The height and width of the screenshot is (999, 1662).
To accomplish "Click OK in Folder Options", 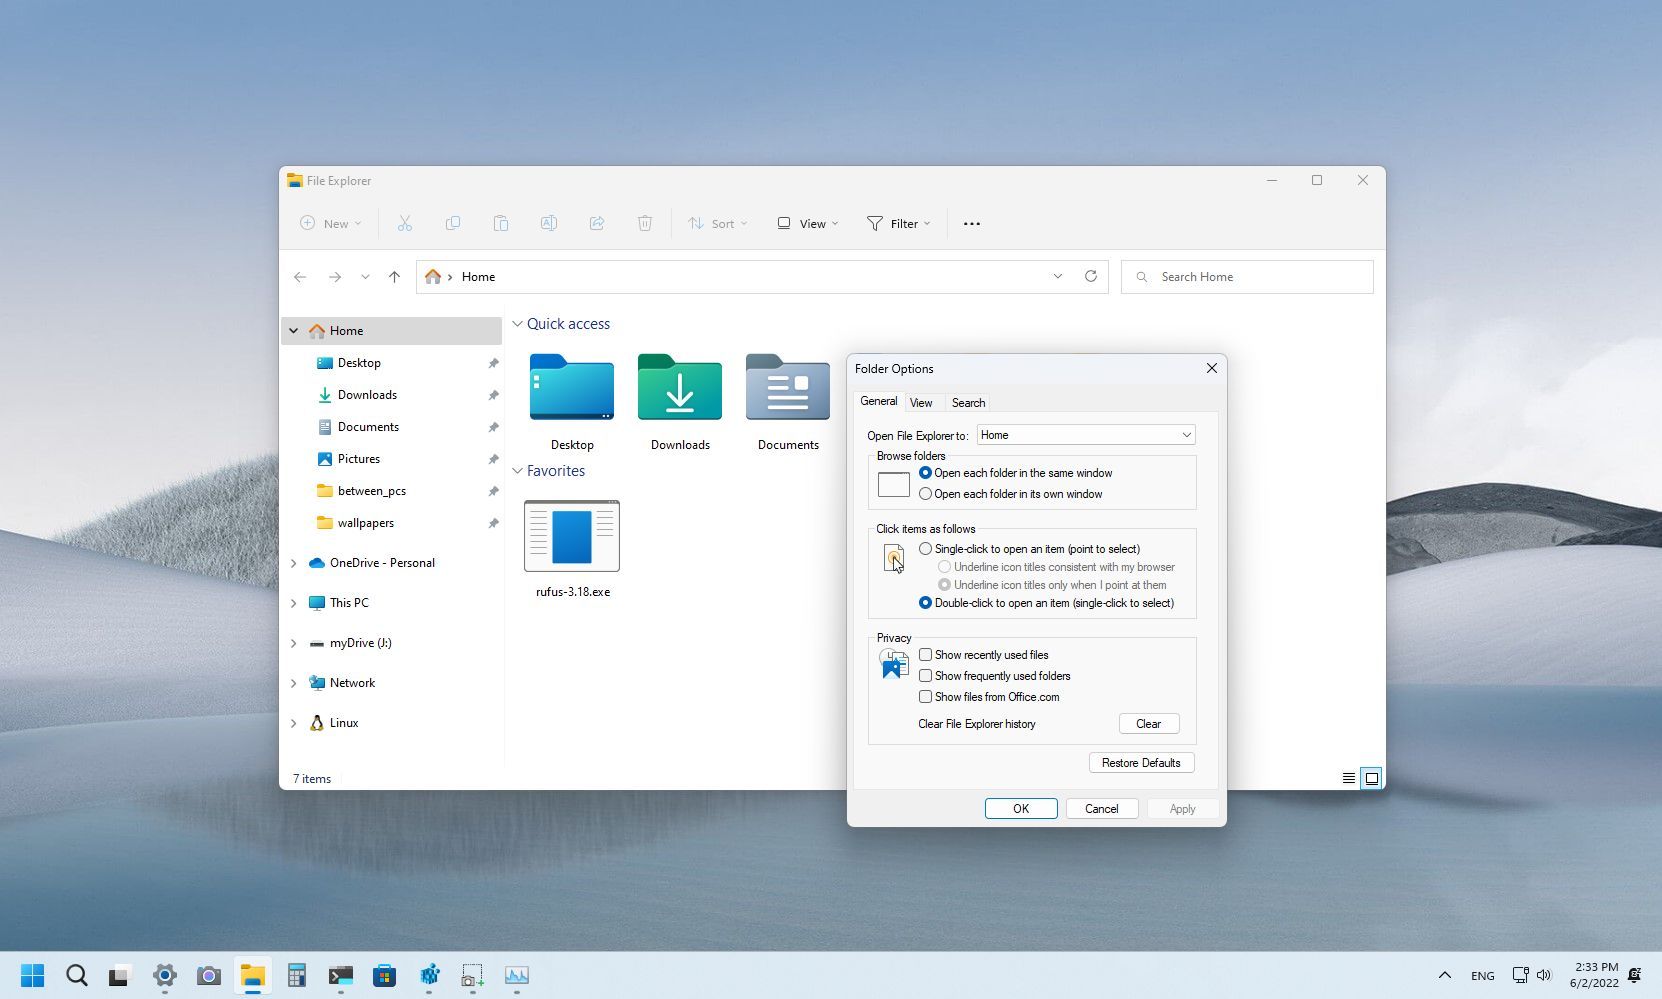I will tap(1021, 809).
